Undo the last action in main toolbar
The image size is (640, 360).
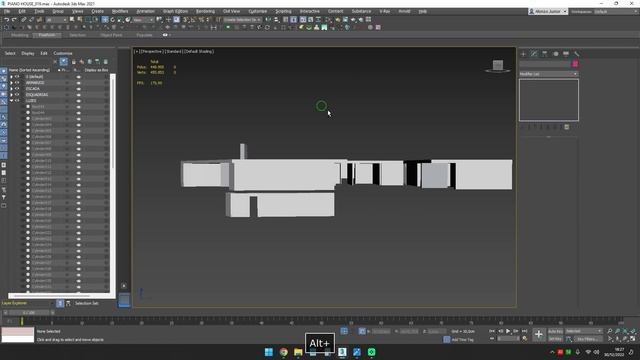click(x=7, y=19)
